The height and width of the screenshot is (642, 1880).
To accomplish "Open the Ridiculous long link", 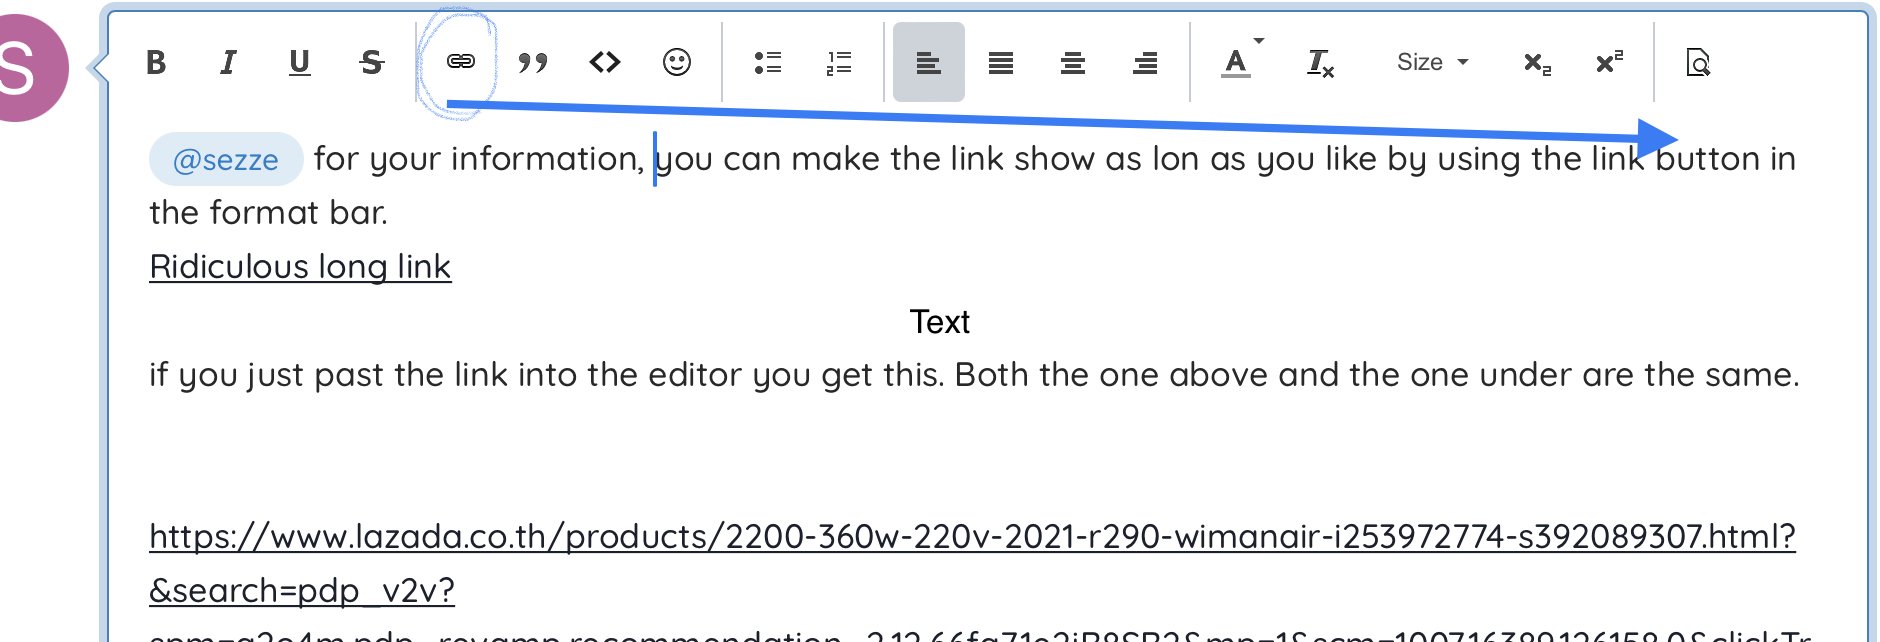I will (300, 267).
